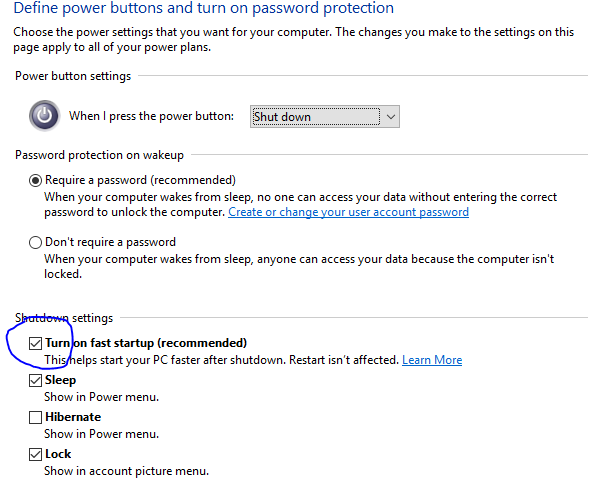Click the 'Require a password (recommended)' label text
Screen dimensions: 616x491
pyautogui.click(x=140, y=180)
